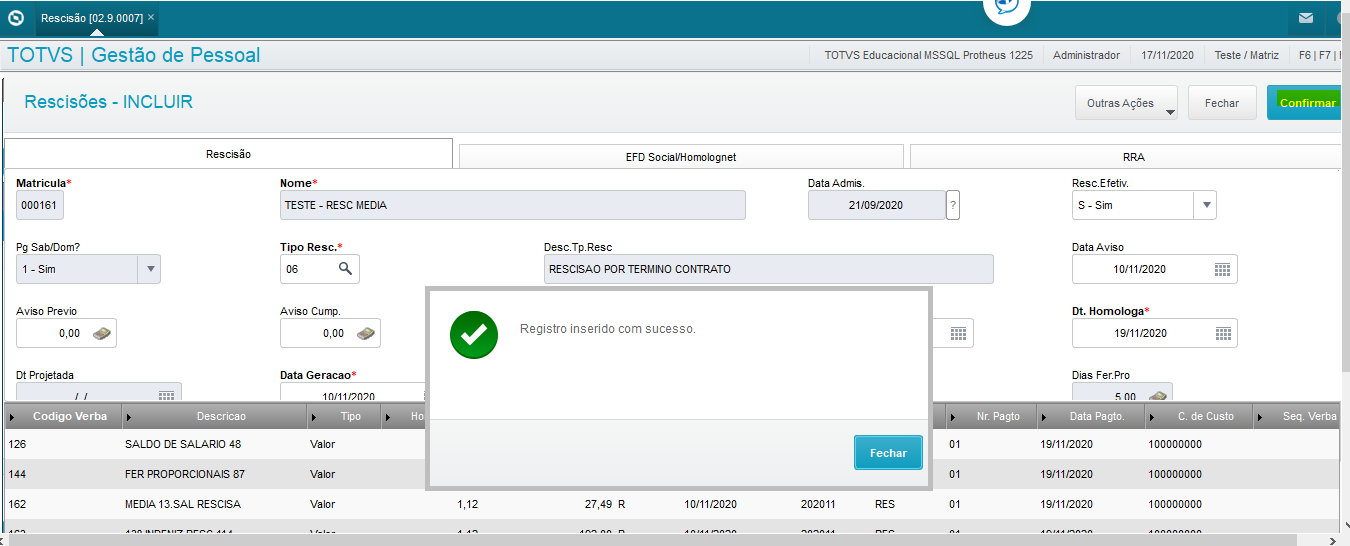1350x546 pixels.
Task: Click the top Fechar button
Action: click(1222, 103)
